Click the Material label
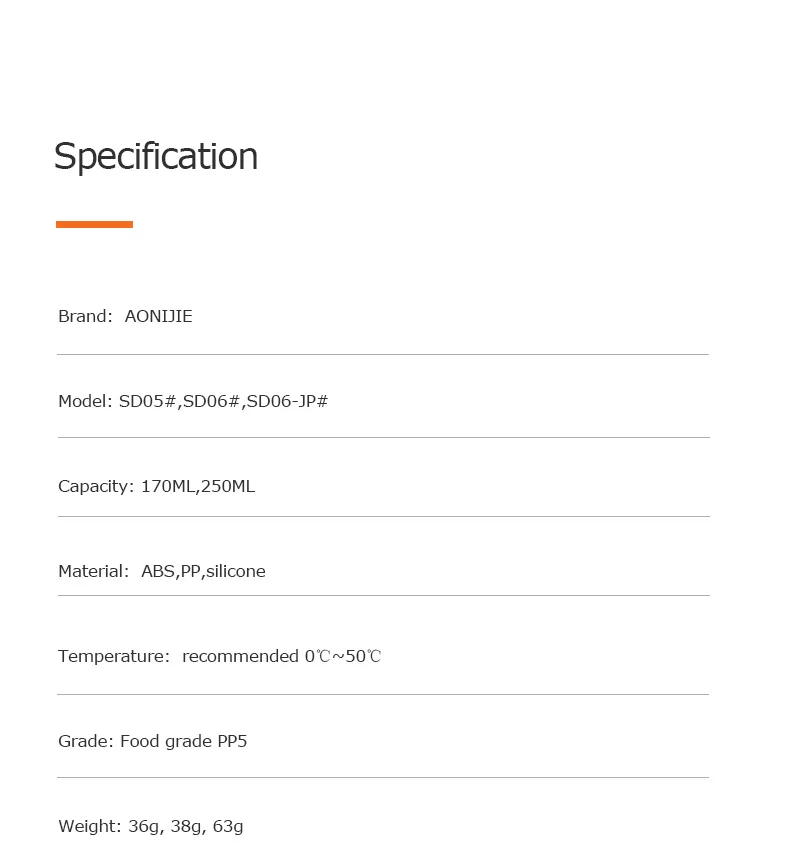Screen dimensions: 790x857 pyautogui.click(x=93, y=571)
